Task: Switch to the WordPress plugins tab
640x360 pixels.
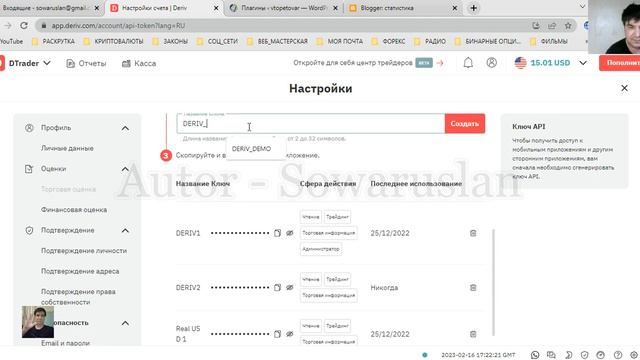Action: click(x=284, y=8)
